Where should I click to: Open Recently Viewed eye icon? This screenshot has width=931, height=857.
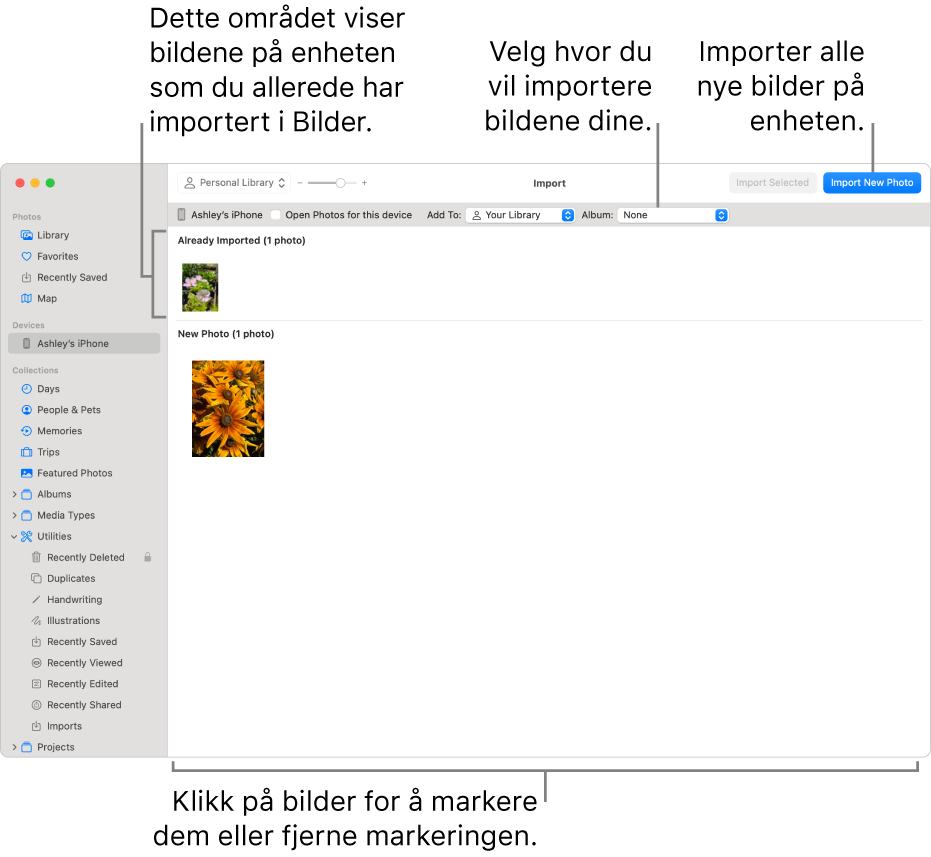pos(36,663)
